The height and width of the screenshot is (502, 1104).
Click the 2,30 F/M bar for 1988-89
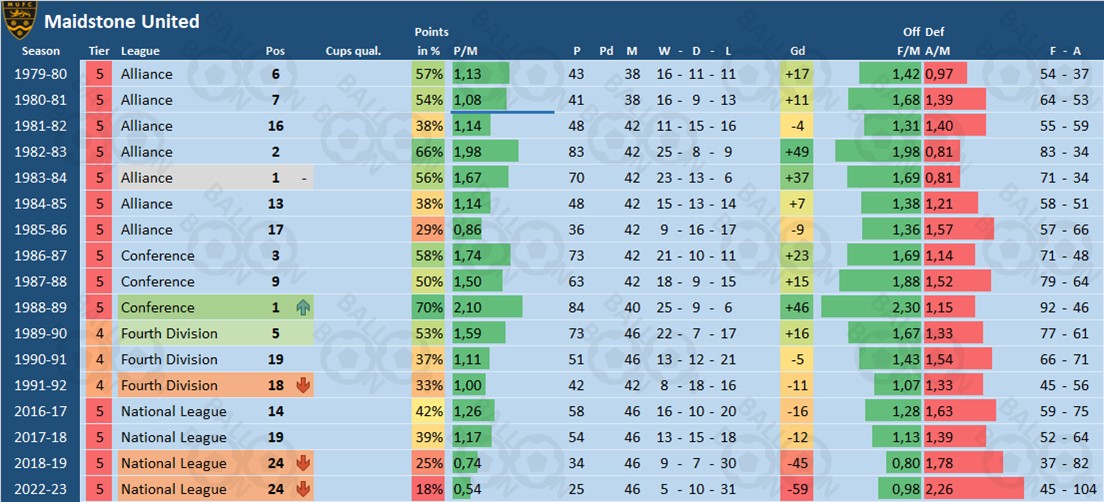point(872,308)
